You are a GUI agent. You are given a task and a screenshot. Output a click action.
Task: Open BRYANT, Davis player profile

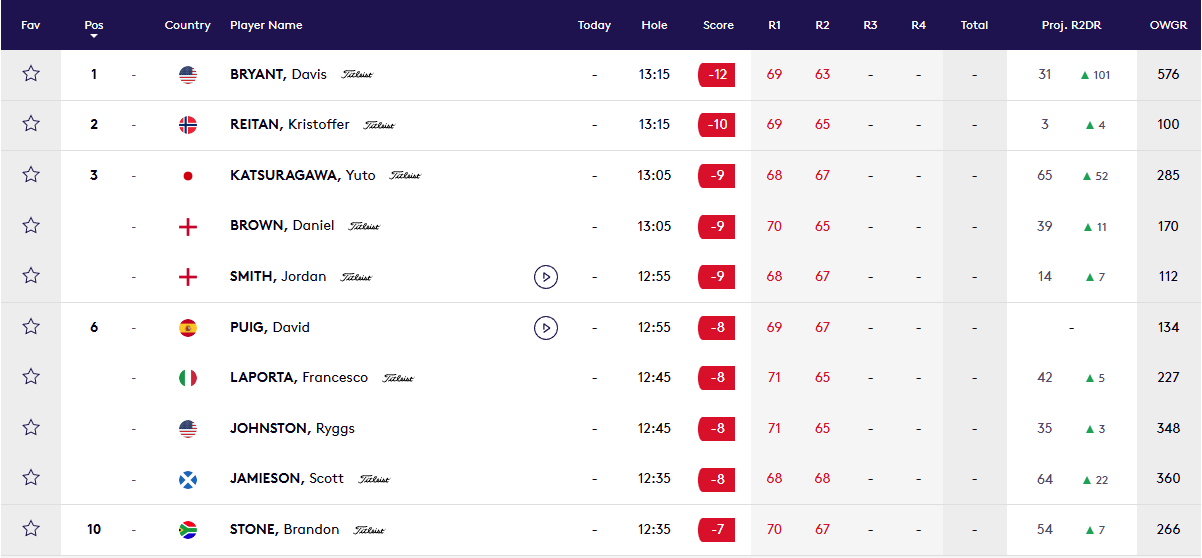click(279, 74)
